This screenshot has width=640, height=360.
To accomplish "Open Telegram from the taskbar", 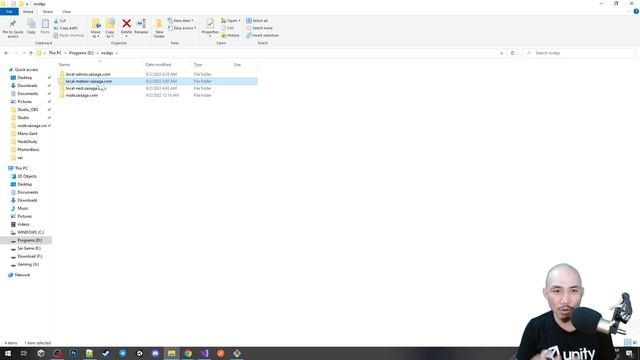I will pos(122,353).
